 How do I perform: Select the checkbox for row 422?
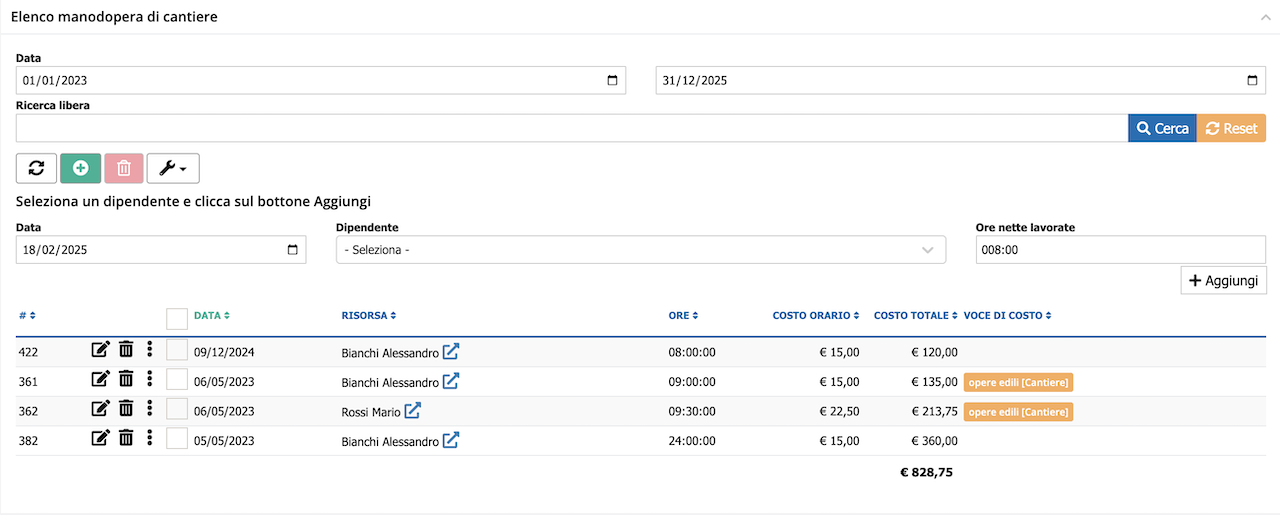(177, 350)
